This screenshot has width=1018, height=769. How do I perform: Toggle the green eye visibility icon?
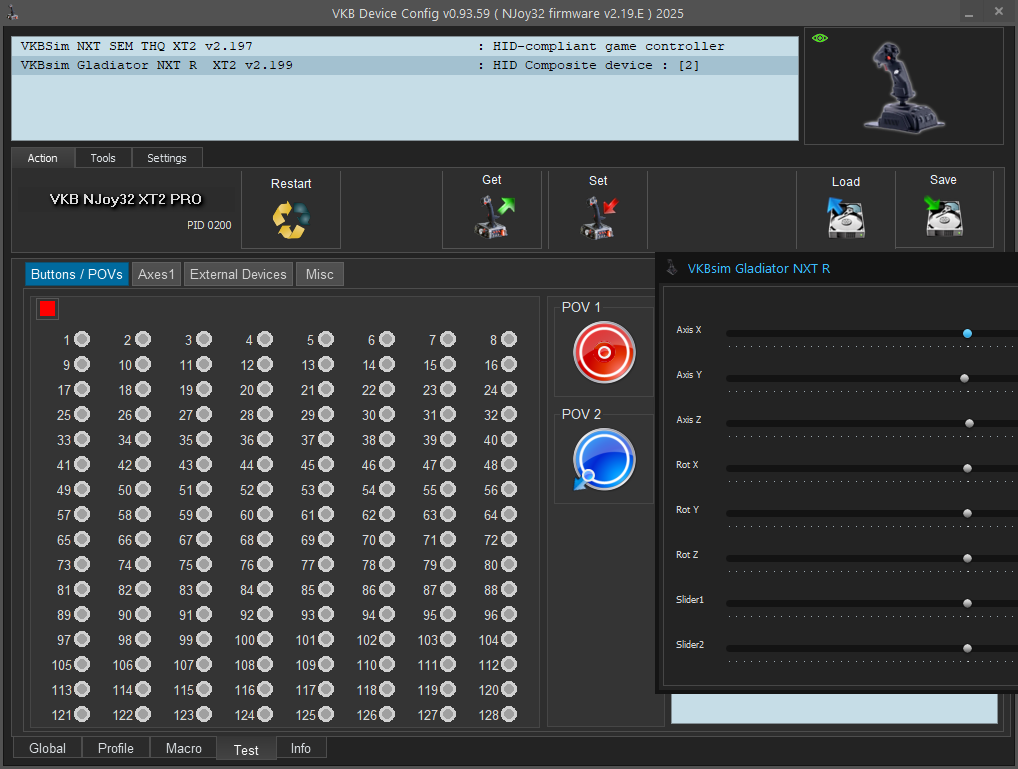[x=820, y=38]
